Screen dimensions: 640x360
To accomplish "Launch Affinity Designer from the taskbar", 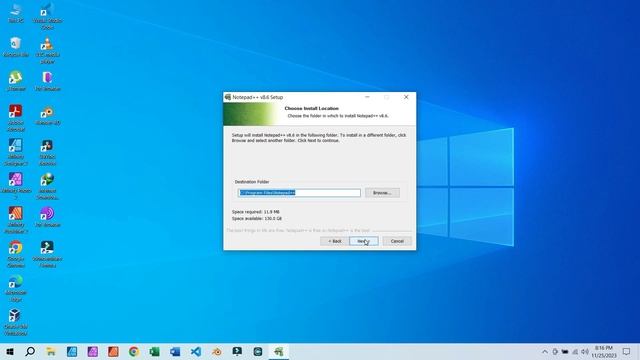I will 72,351.
